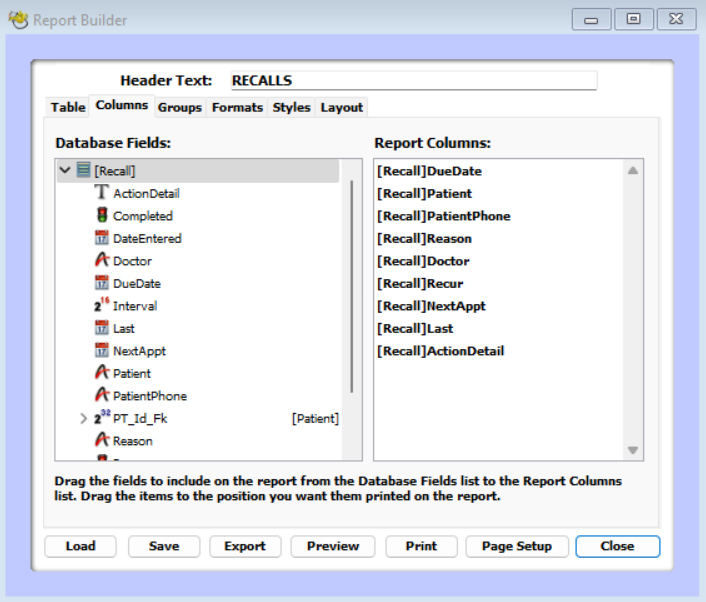Click the Close button
Screen dimensions: 706x602
tap(618, 546)
